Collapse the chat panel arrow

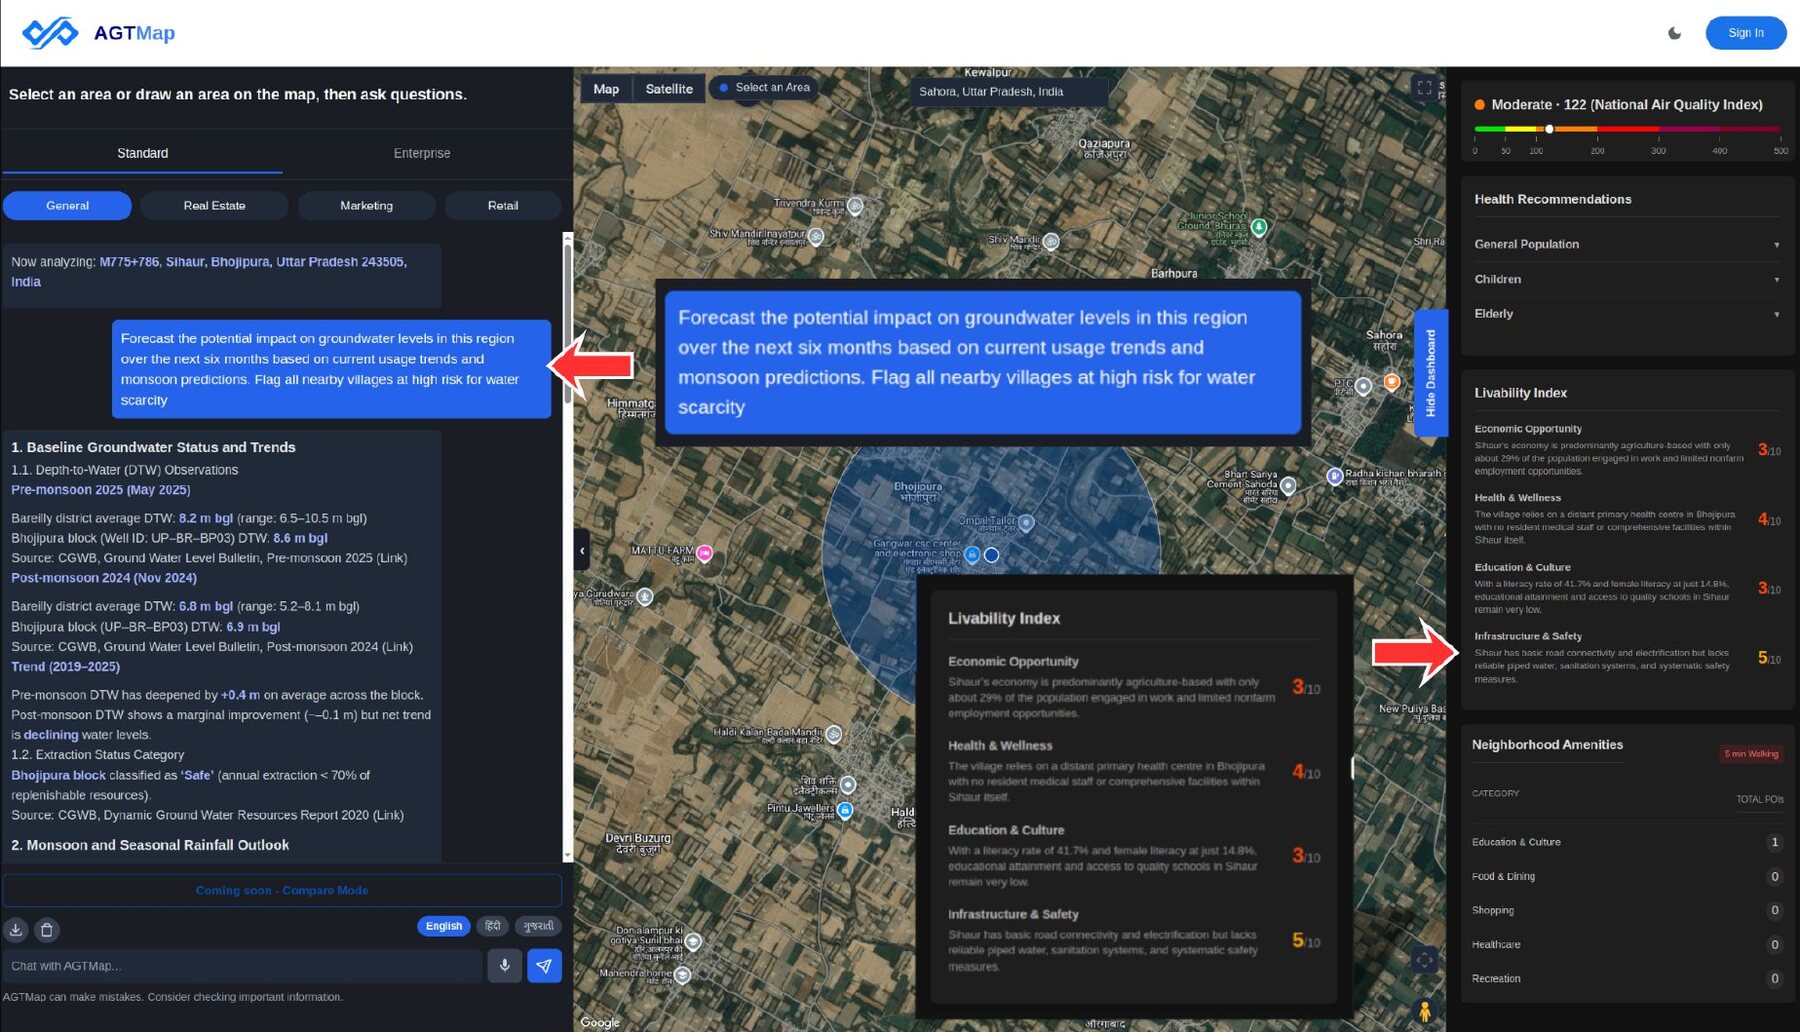pos(582,550)
